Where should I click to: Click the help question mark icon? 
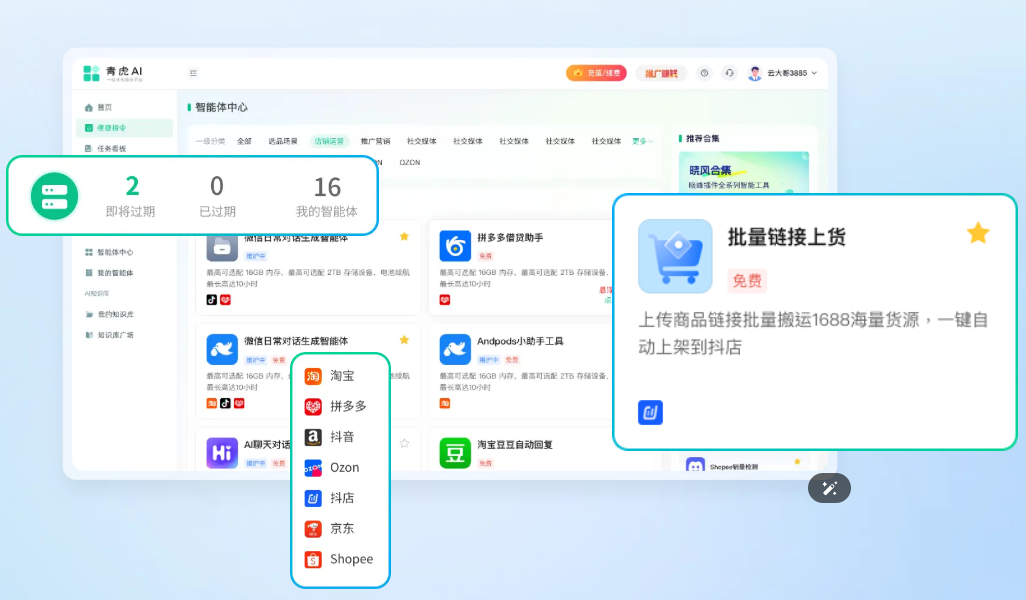704,73
